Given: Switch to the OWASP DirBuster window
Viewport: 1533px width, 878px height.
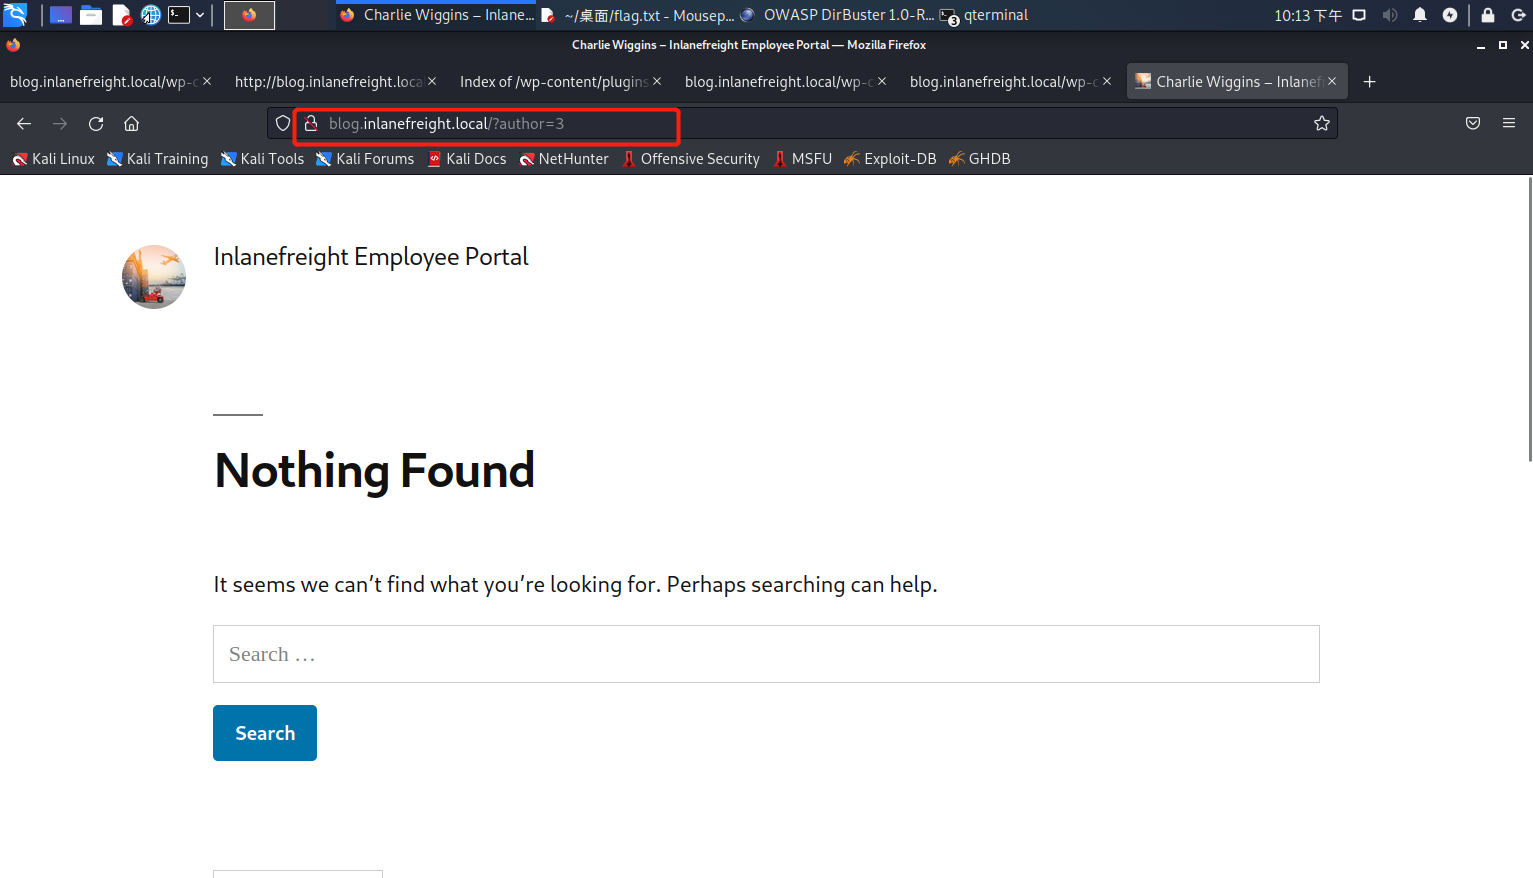Looking at the screenshot, I should pyautogui.click(x=837, y=15).
